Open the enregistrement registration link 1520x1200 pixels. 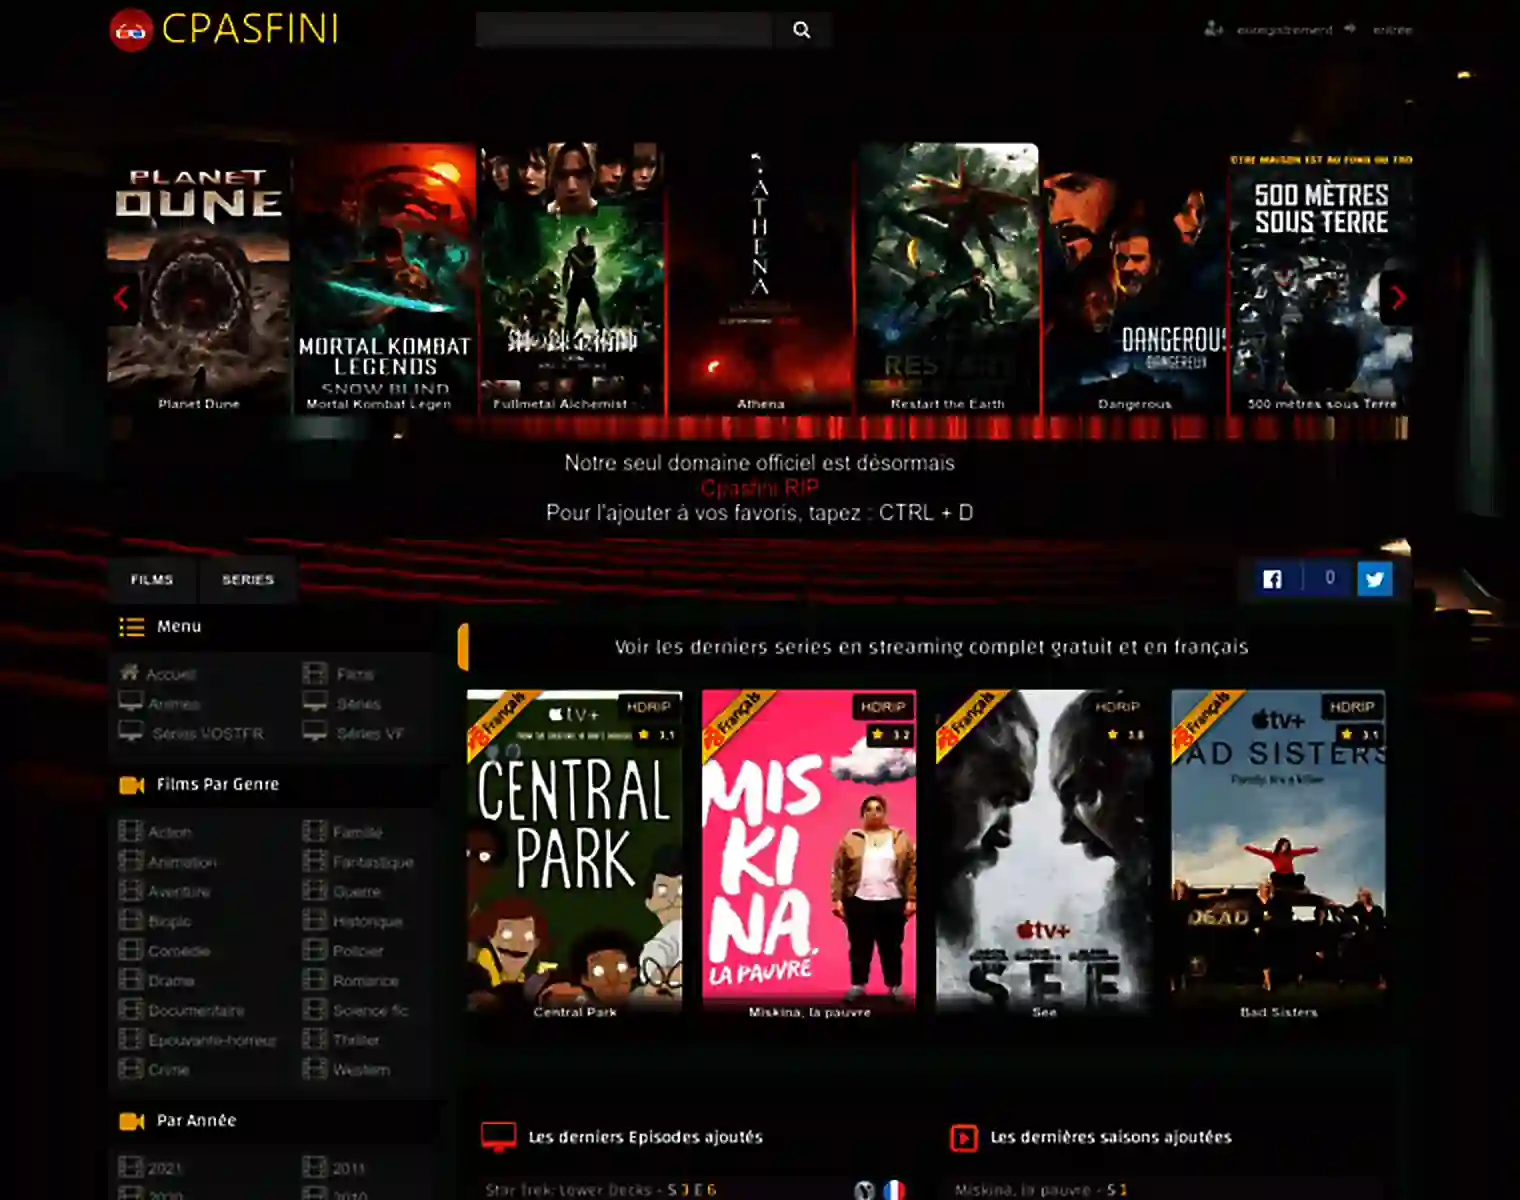pos(1284,30)
